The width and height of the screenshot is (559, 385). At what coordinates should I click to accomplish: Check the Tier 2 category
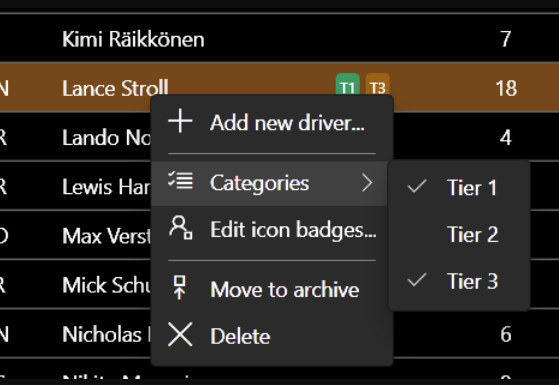[x=459, y=234]
